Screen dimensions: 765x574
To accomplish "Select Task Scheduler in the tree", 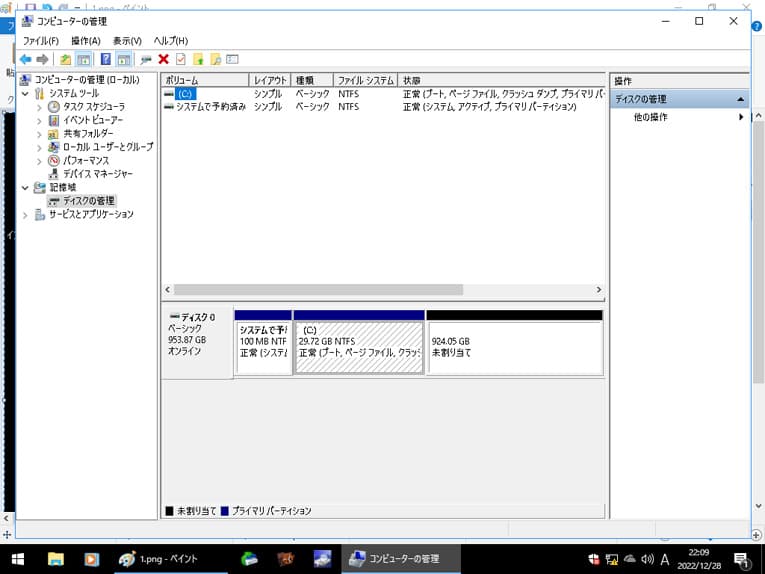I will tap(93, 106).
